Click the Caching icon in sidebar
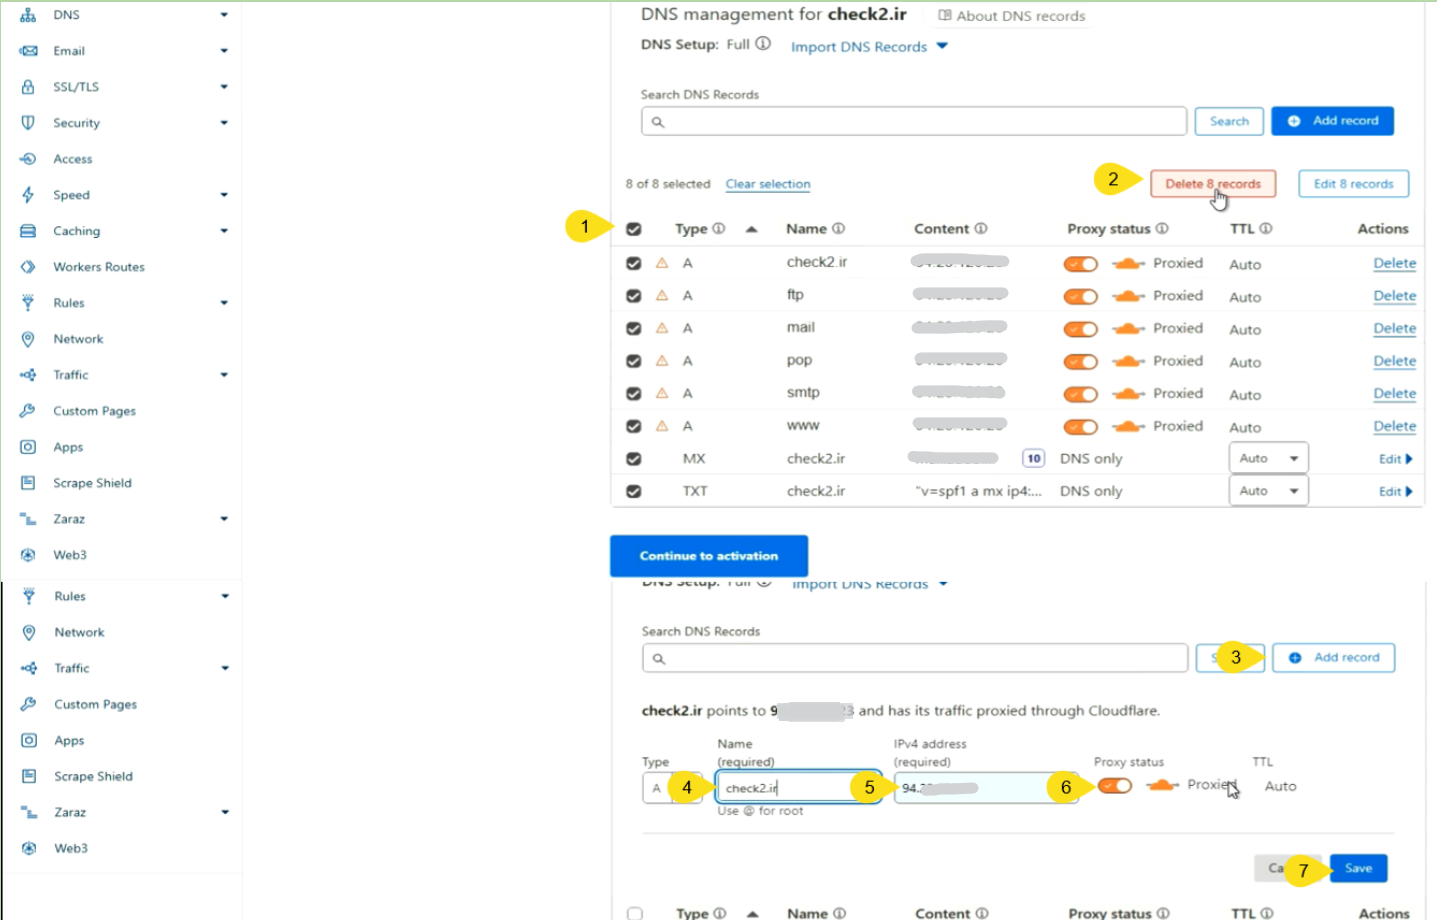 [x=28, y=231]
